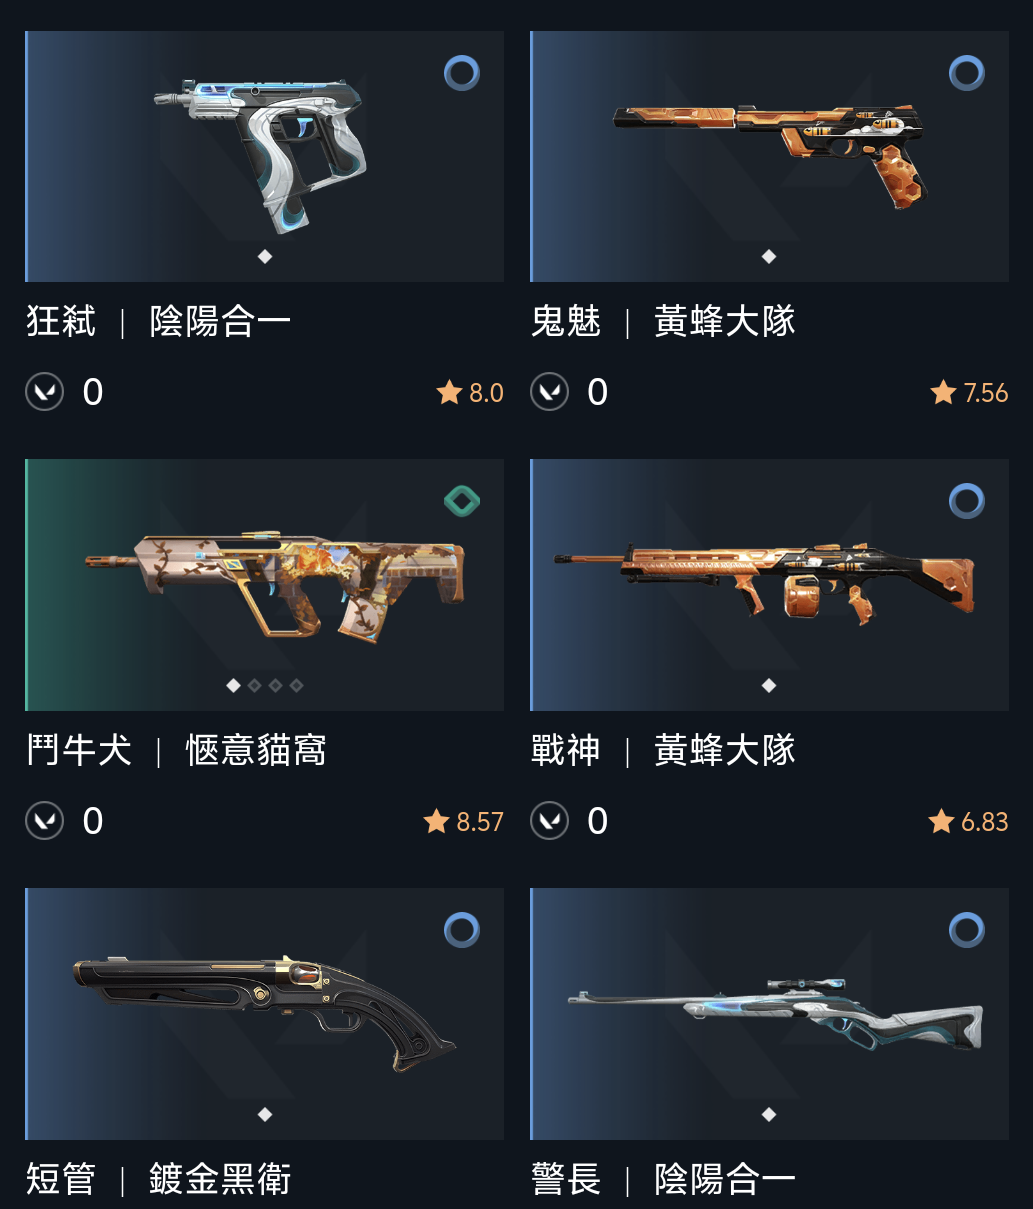Click the star rating 6.83 for 戰神

tap(969, 822)
